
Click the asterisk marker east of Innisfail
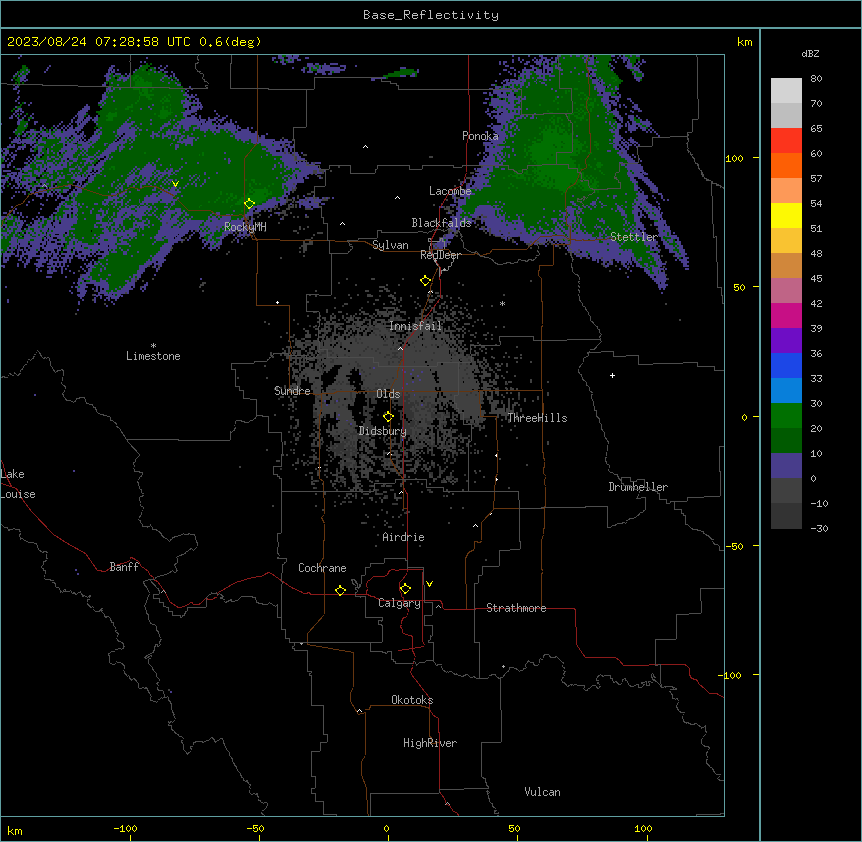click(x=502, y=304)
